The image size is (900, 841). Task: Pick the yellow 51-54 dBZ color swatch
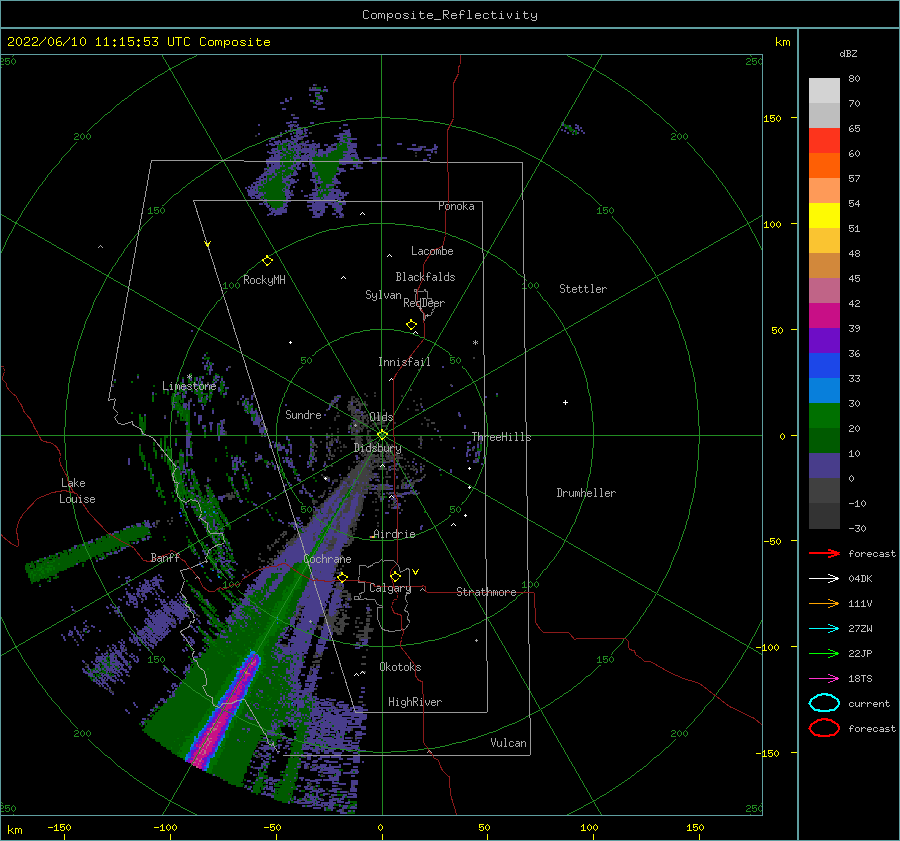[824, 216]
